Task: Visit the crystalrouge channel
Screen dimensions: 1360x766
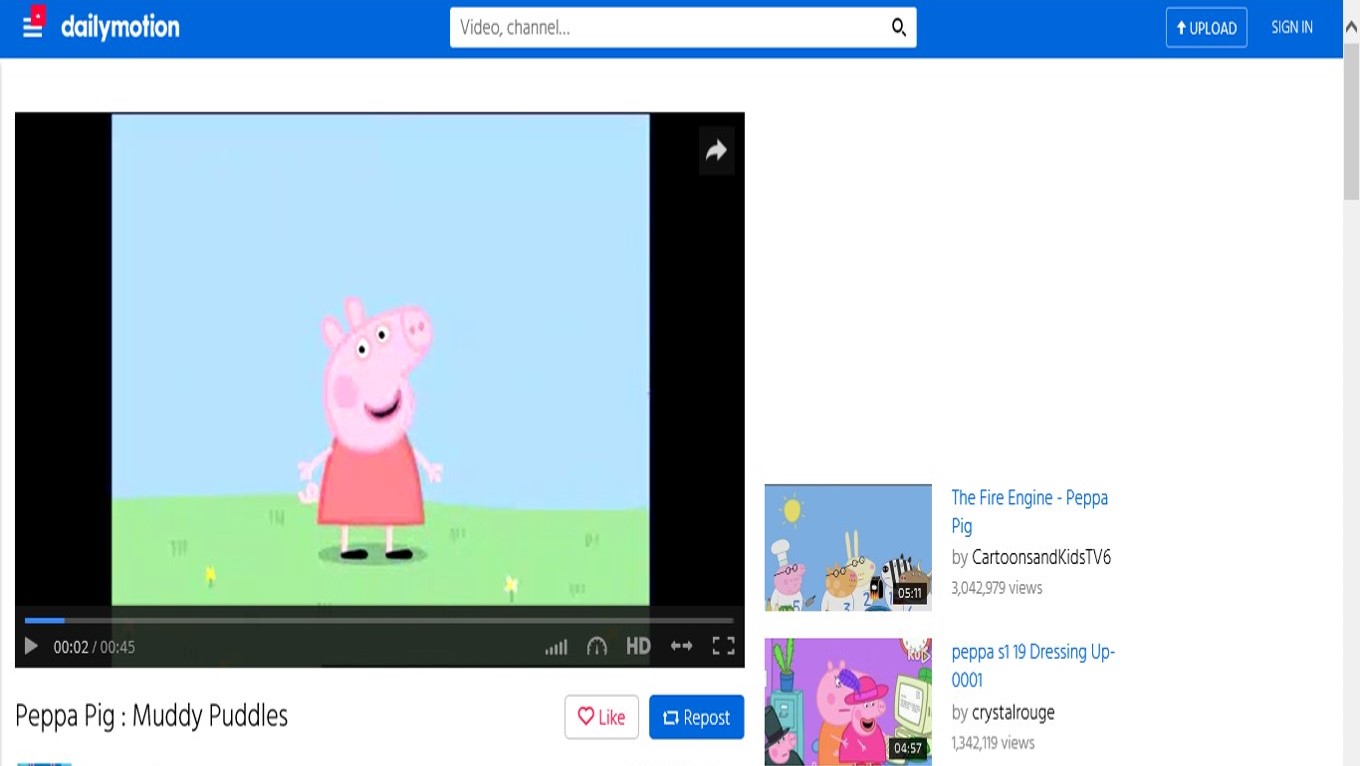Action: tap(1013, 712)
